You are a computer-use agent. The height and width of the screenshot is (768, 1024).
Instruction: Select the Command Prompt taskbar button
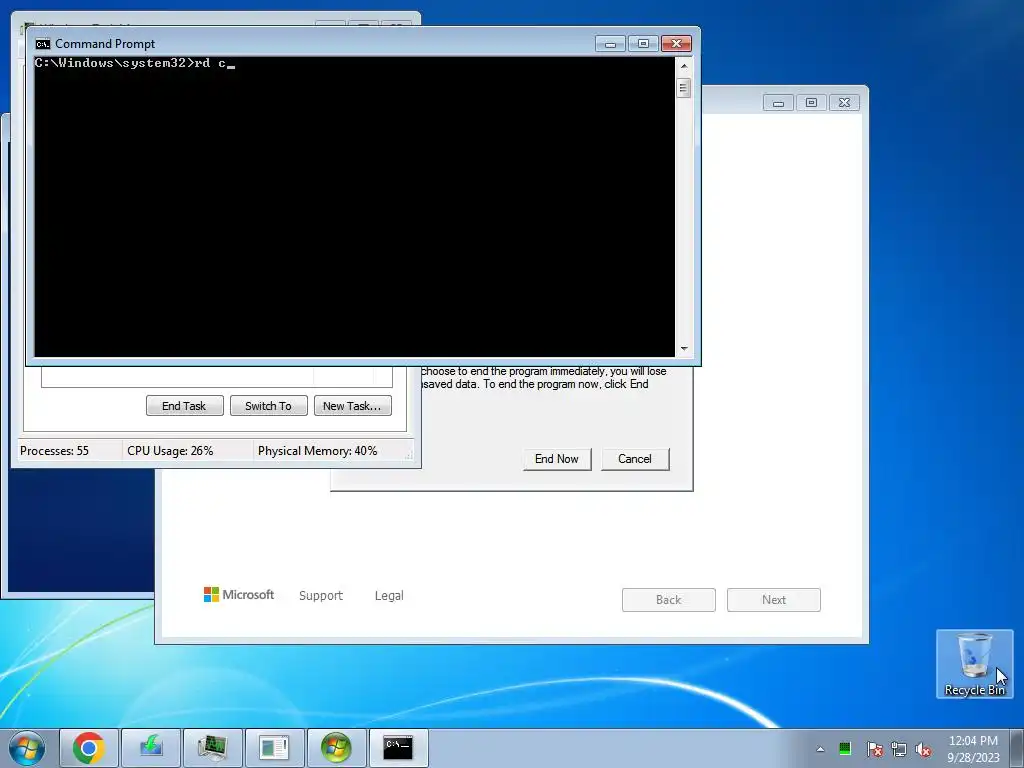tap(398, 748)
